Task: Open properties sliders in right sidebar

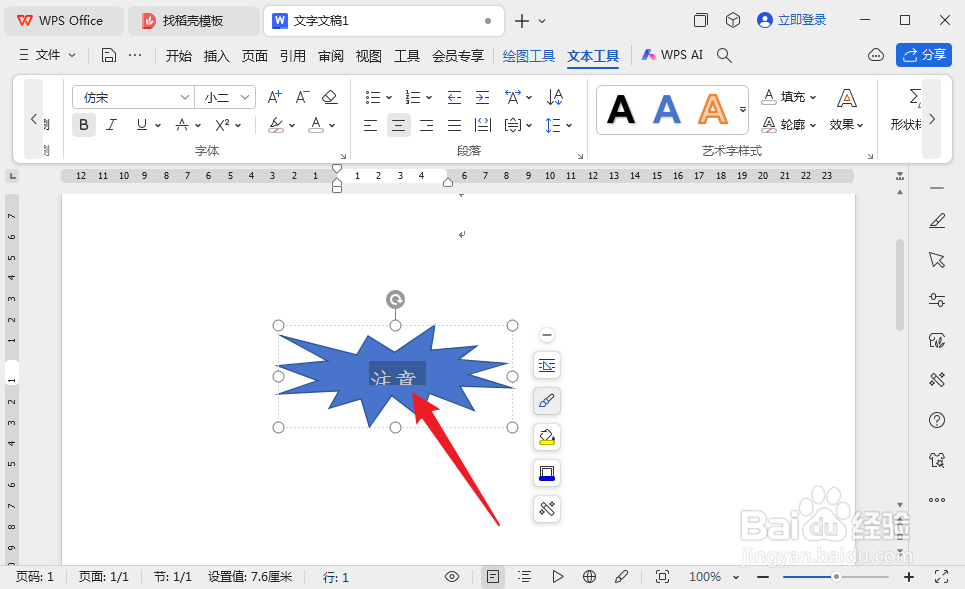Action: coord(937,300)
